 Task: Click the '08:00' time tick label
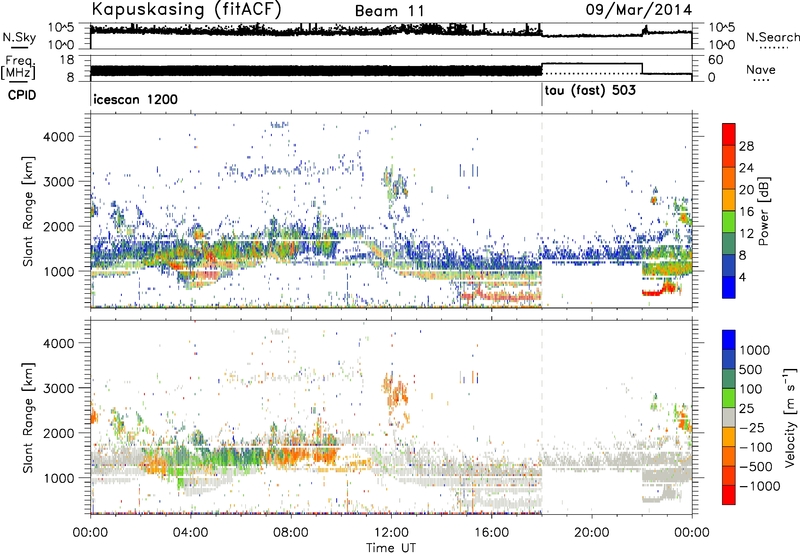[x=291, y=533]
